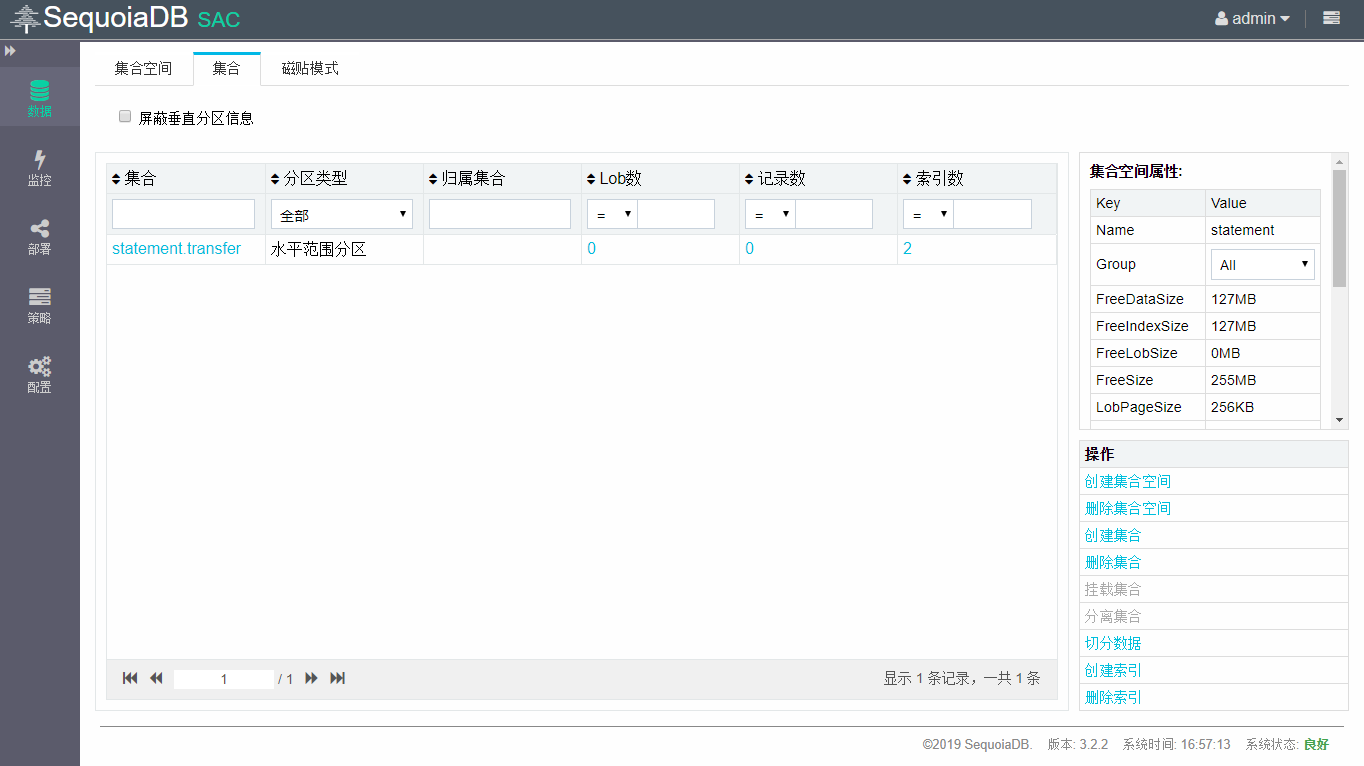Open the 记录数 comparison operator dropdown
The image size is (1364, 766).
pyautogui.click(x=770, y=214)
